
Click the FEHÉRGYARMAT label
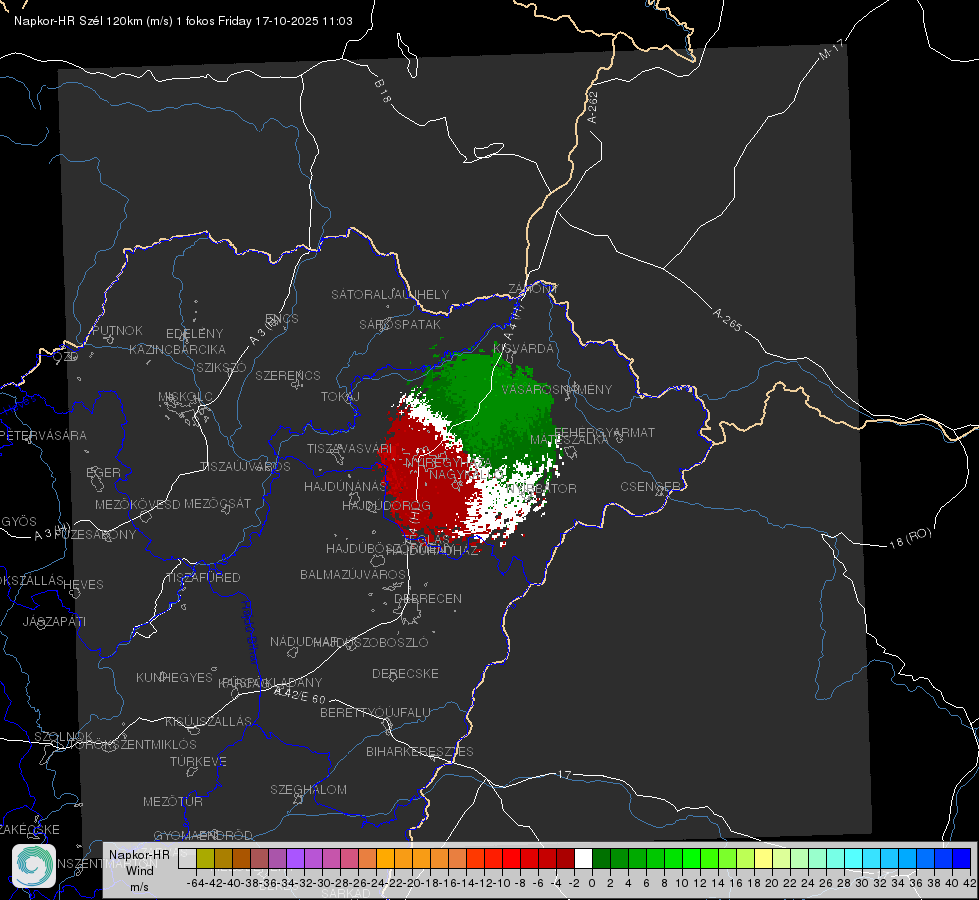[604, 432]
